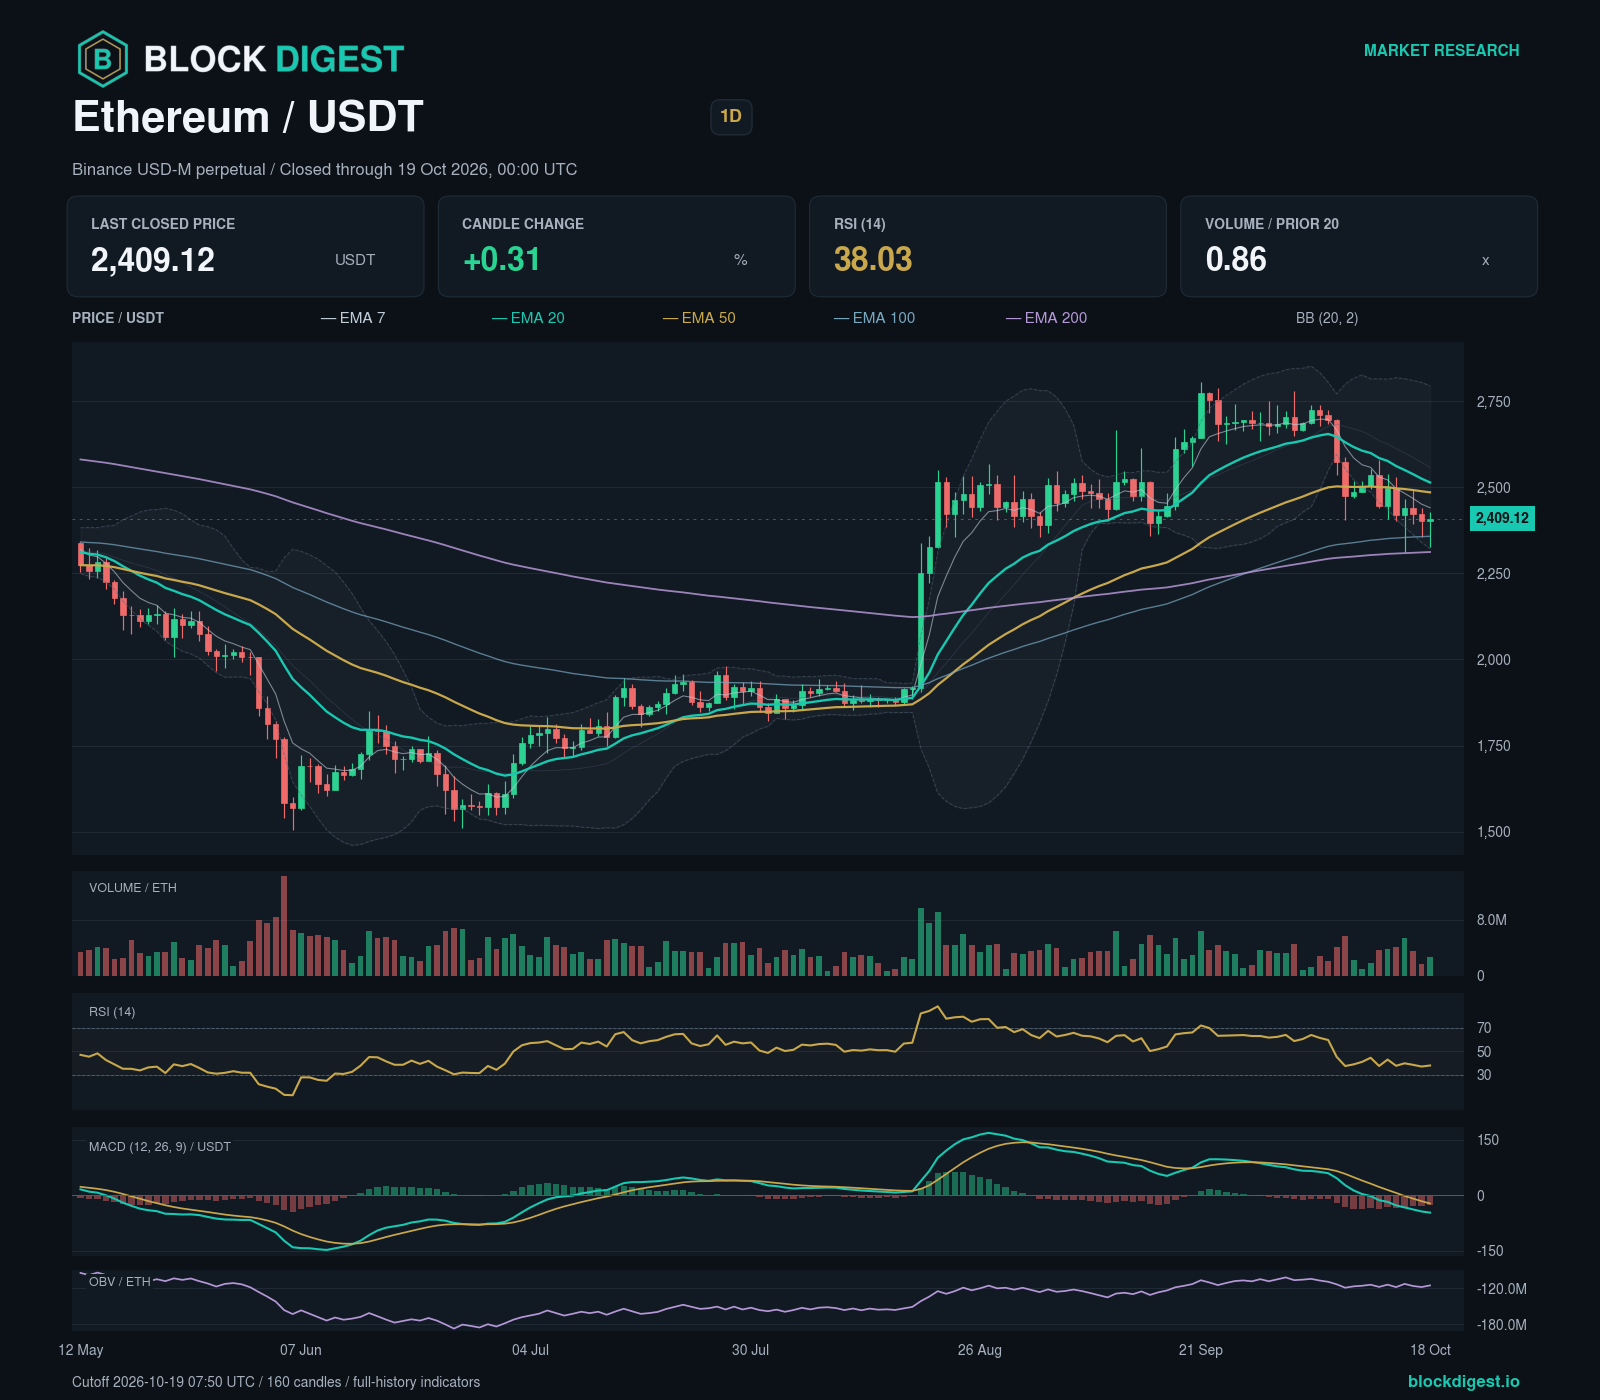This screenshot has height=1400, width=1600.
Task: Click the PRICE / USDT panel label
Action: click(118, 318)
